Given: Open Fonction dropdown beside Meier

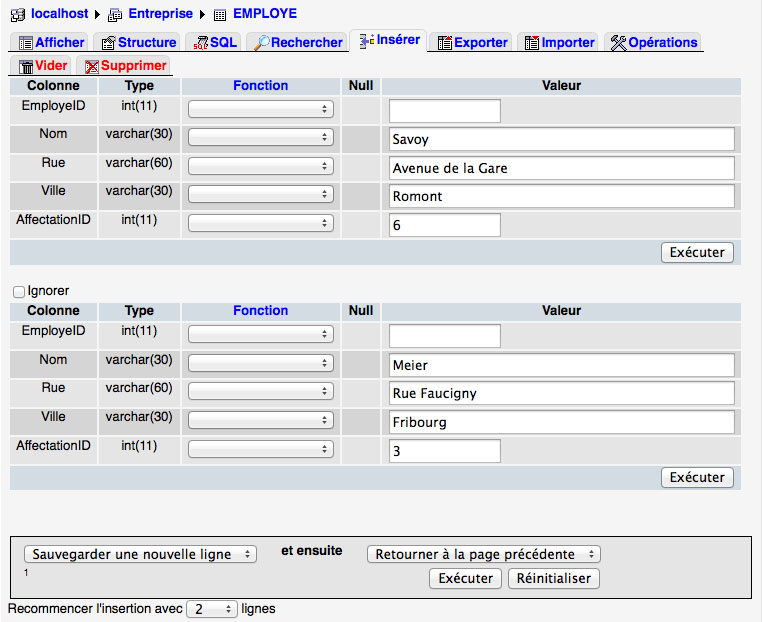Looking at the screenshot, I should [x=261, y=363].
